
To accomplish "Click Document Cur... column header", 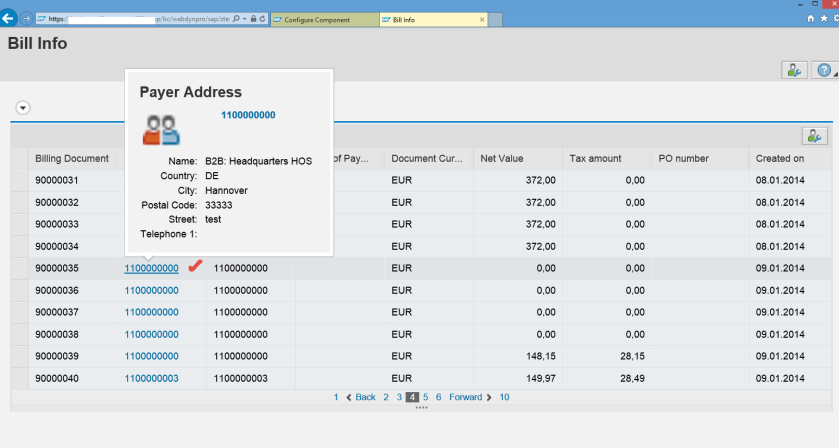I will [429, 158].
